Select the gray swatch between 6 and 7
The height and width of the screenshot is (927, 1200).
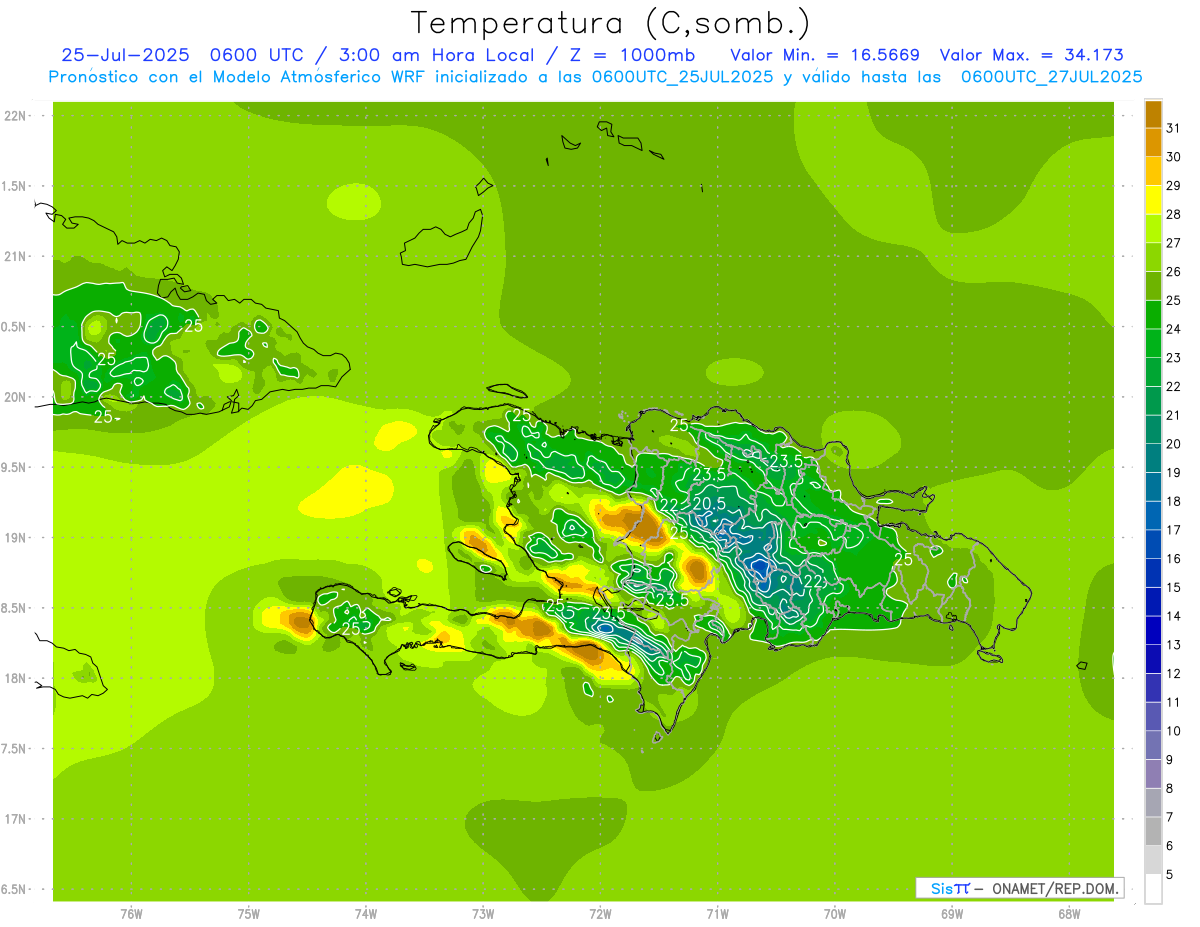[1153, 831]
